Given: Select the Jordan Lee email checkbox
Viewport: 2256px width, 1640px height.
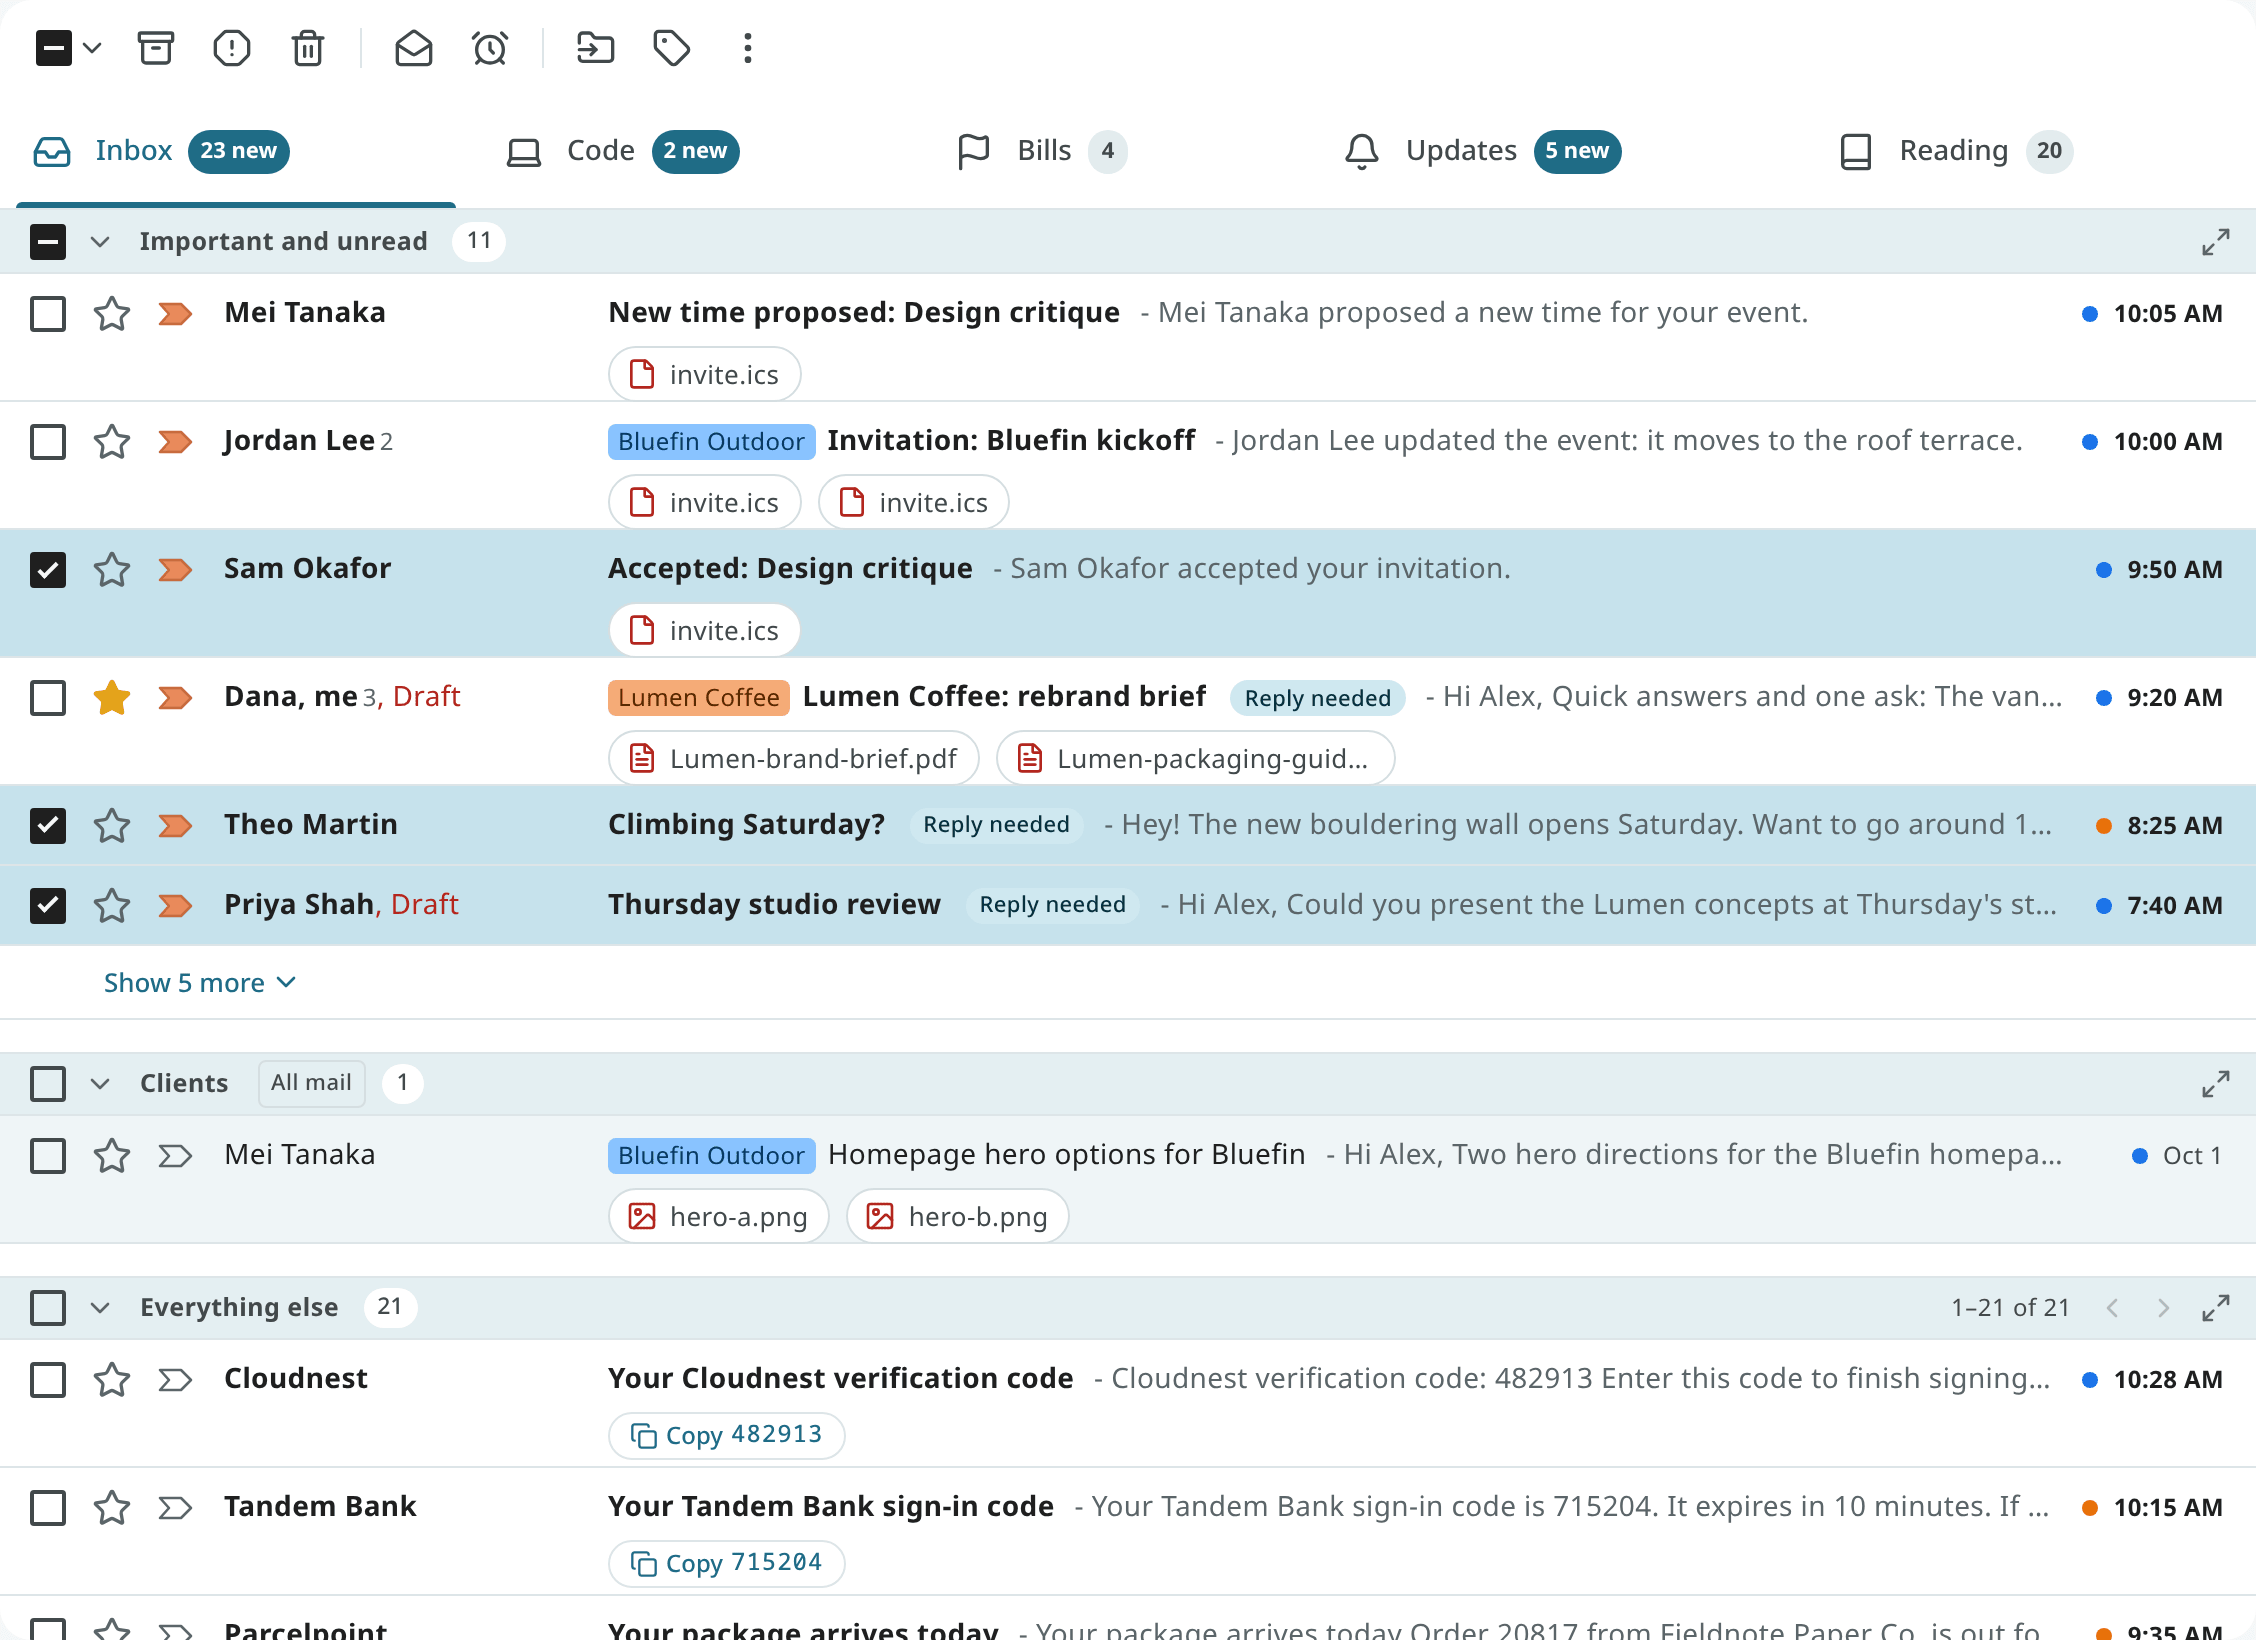Looking at the screenshot, I should (48, 441).
